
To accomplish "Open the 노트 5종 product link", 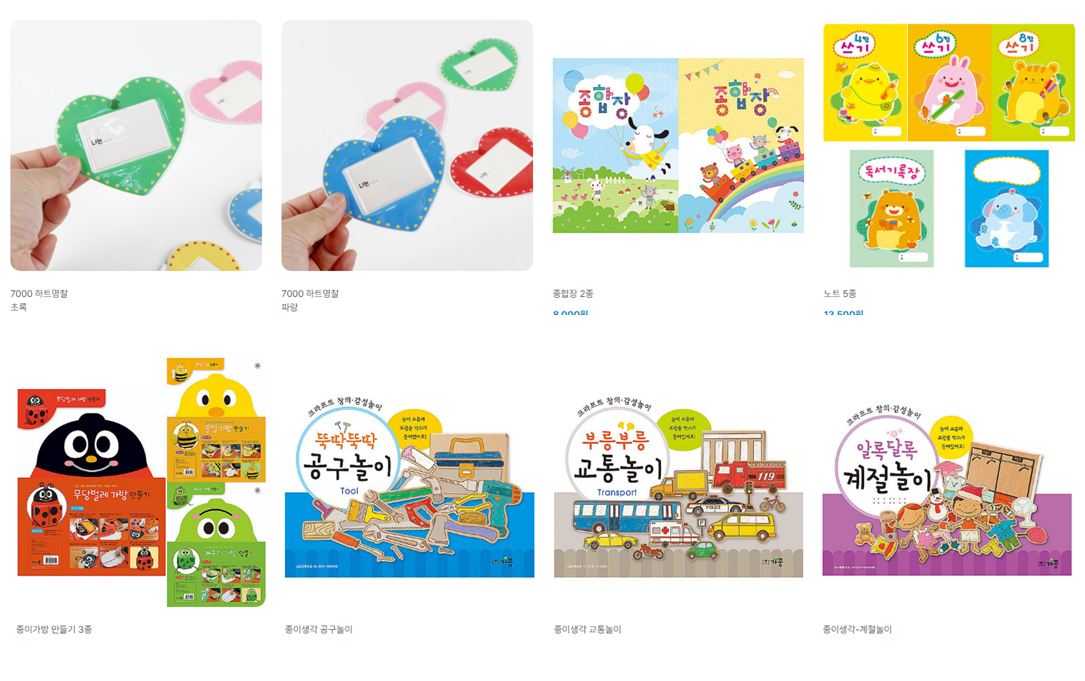I will click(x=840, y=293).
